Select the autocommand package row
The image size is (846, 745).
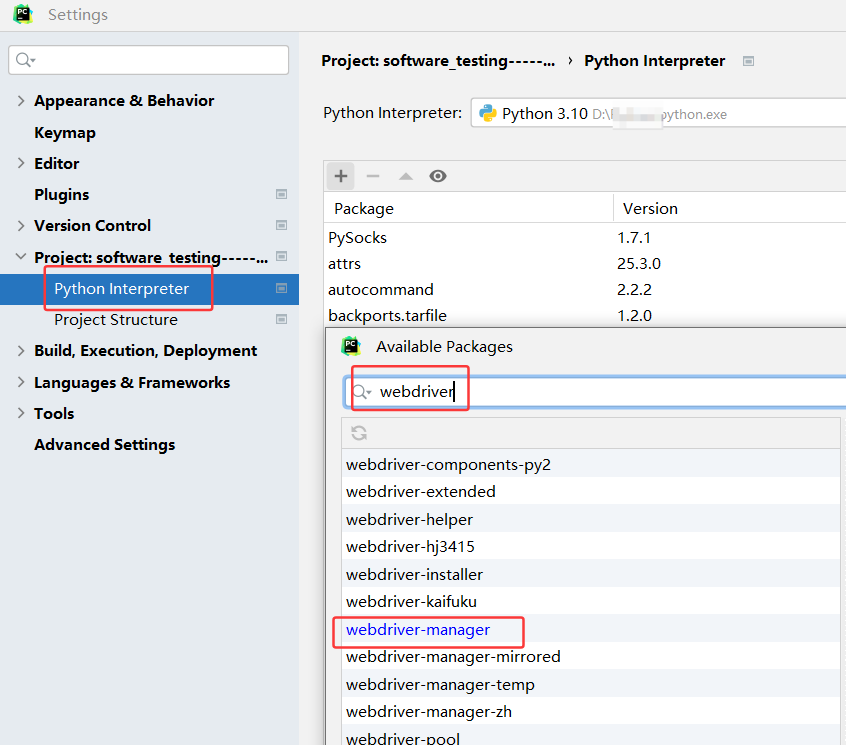click(x=585, y=289)
